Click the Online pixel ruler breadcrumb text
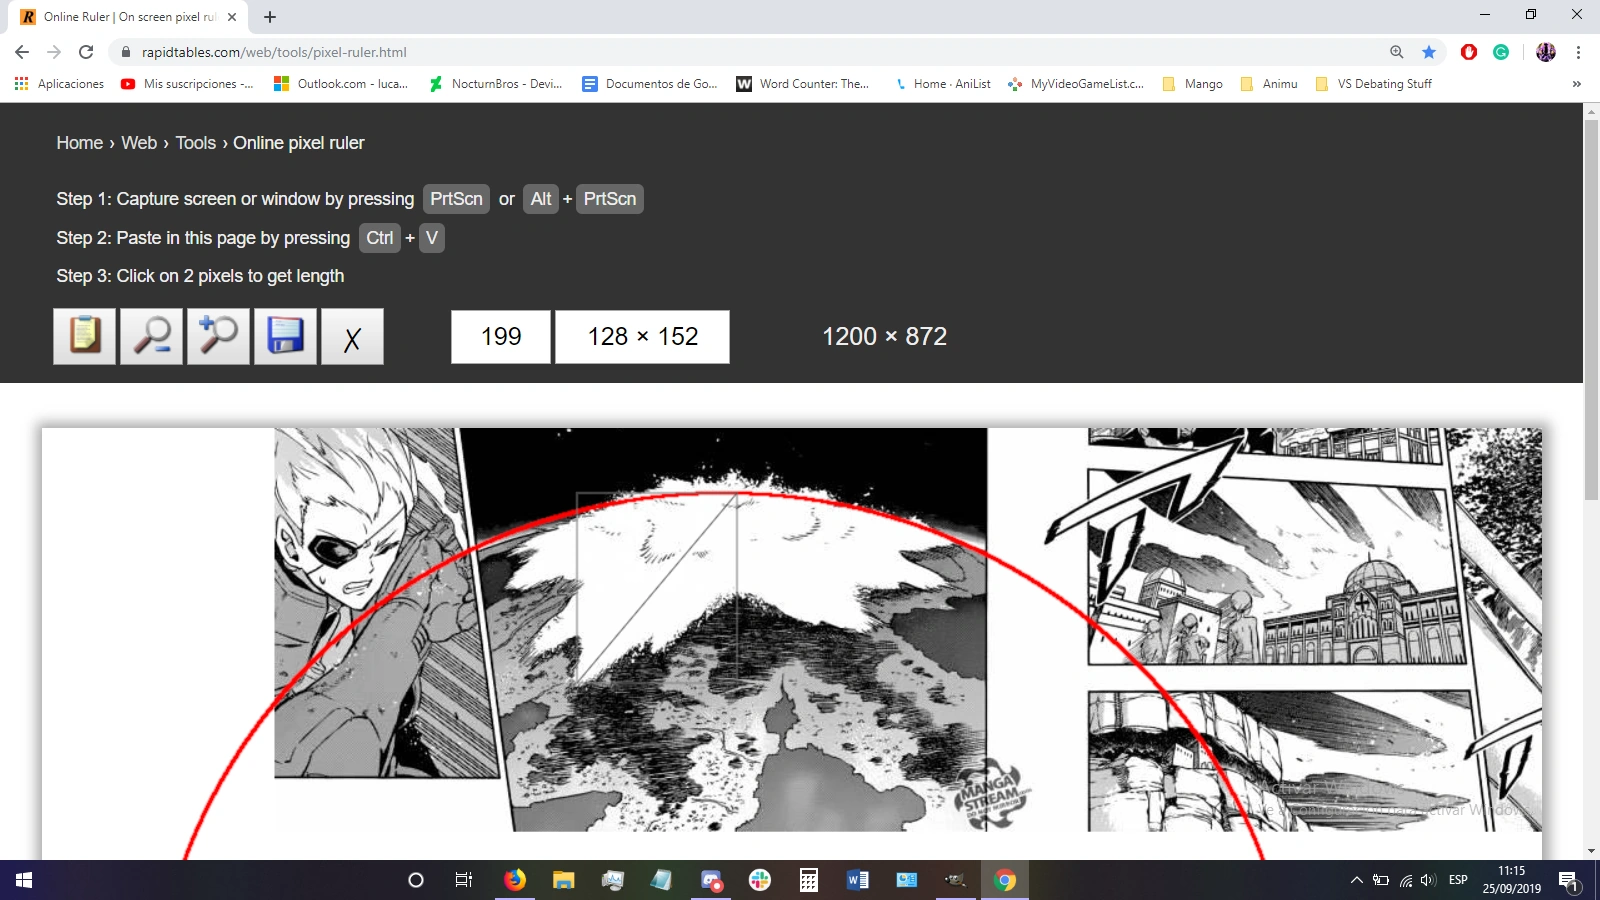This screenshot has width=1600, height=900. coord(299,143)
